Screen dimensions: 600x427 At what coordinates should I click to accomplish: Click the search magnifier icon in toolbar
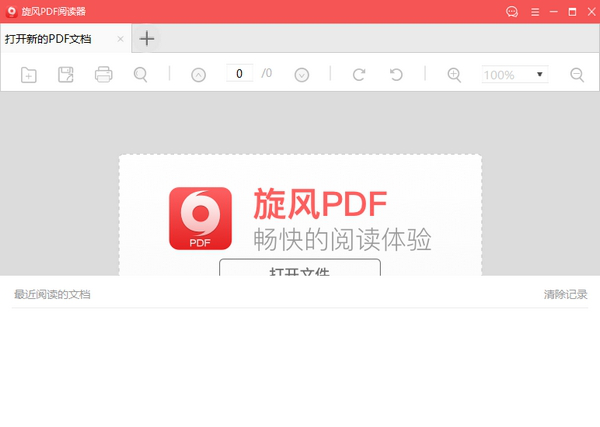140,75
